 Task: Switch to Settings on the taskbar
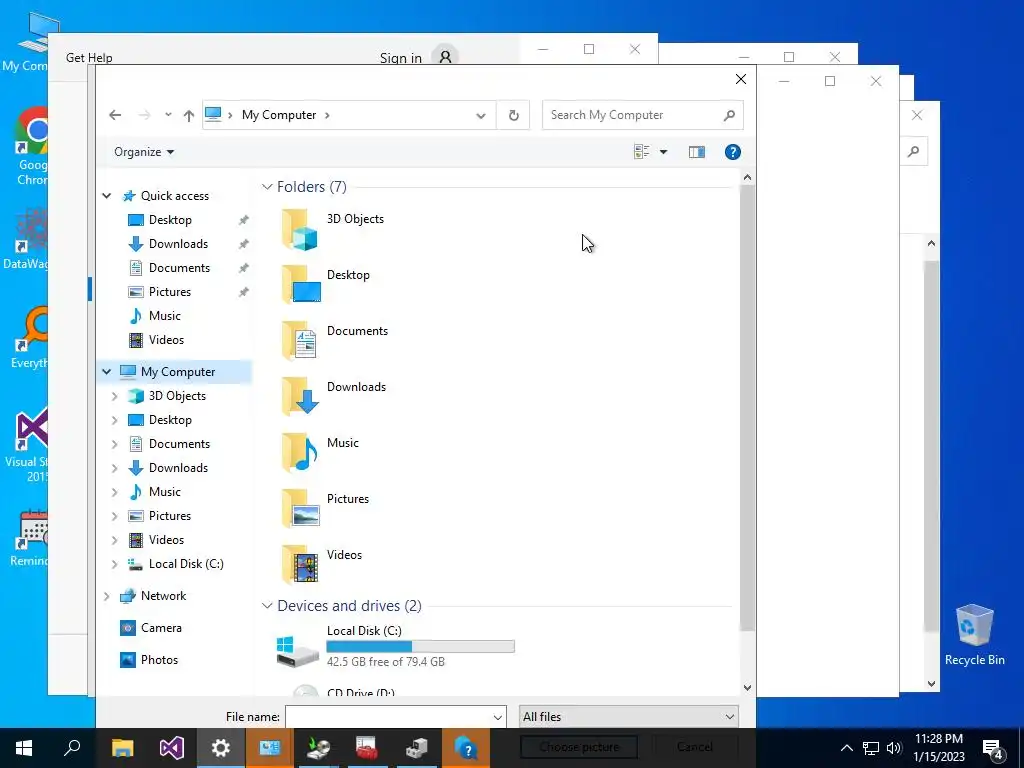221,748
